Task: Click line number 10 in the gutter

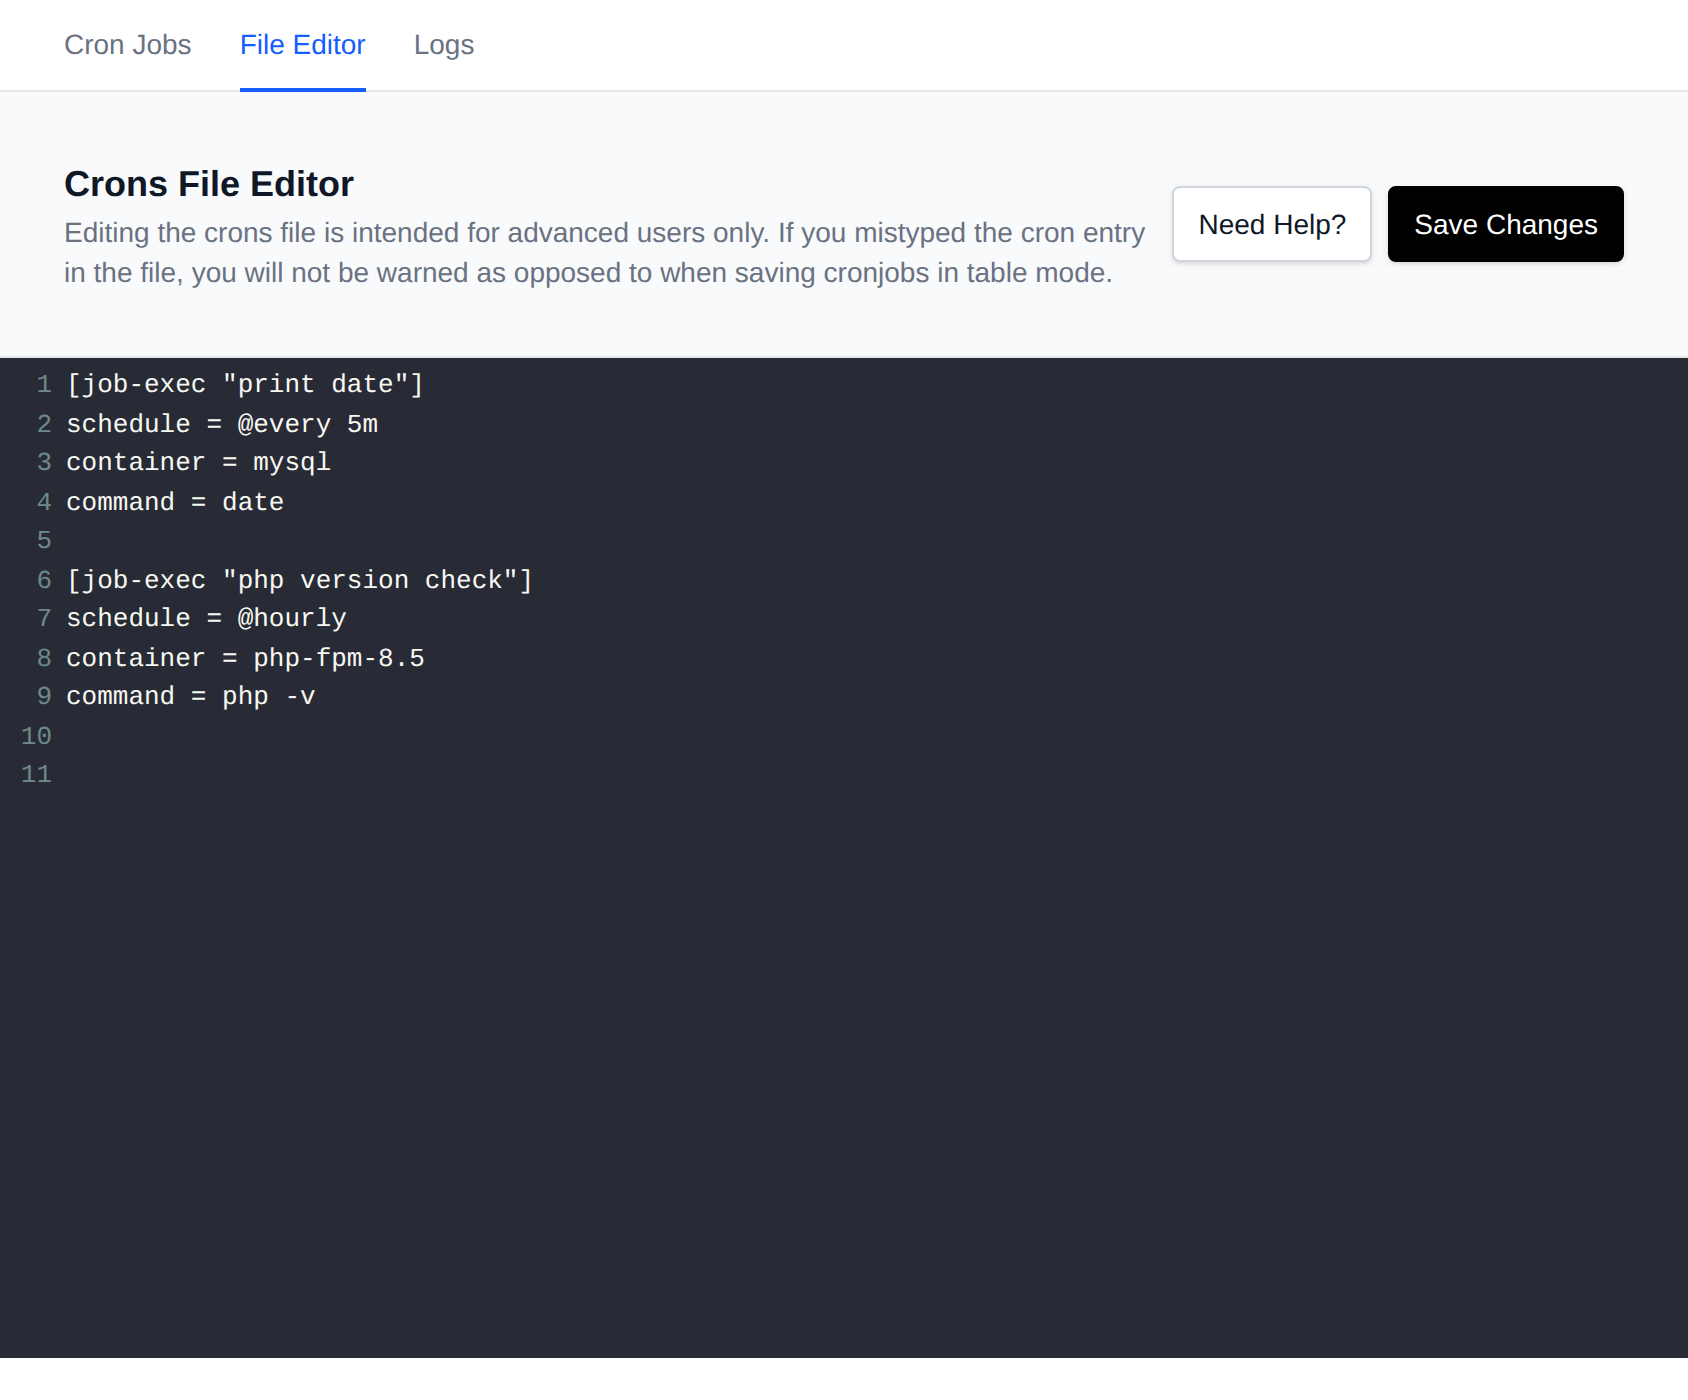Action: (36, 735)
